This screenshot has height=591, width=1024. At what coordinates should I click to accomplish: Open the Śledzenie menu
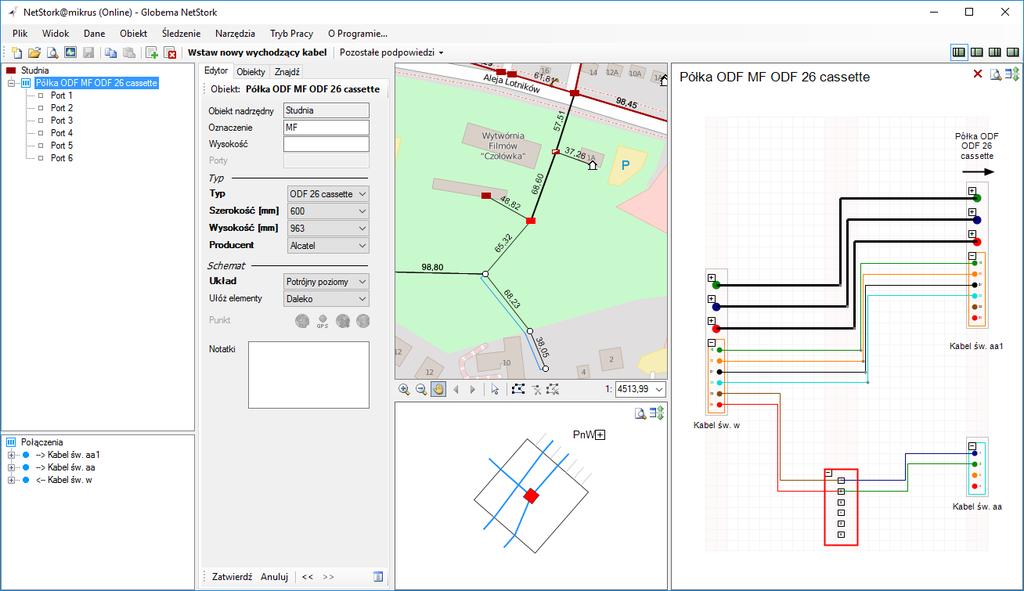click(181, 33)
